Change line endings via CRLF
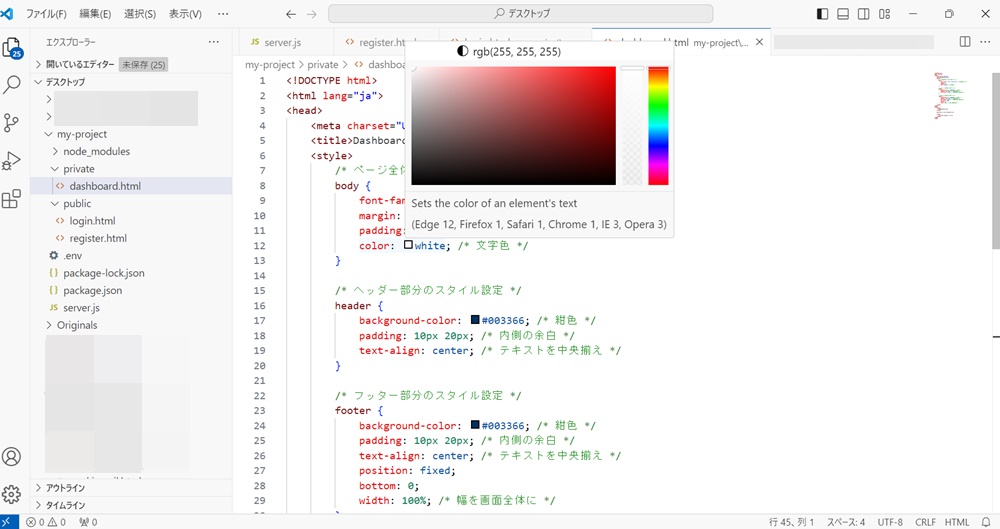The width and height of the screenshot is (1000, 529). click(925, 522)
